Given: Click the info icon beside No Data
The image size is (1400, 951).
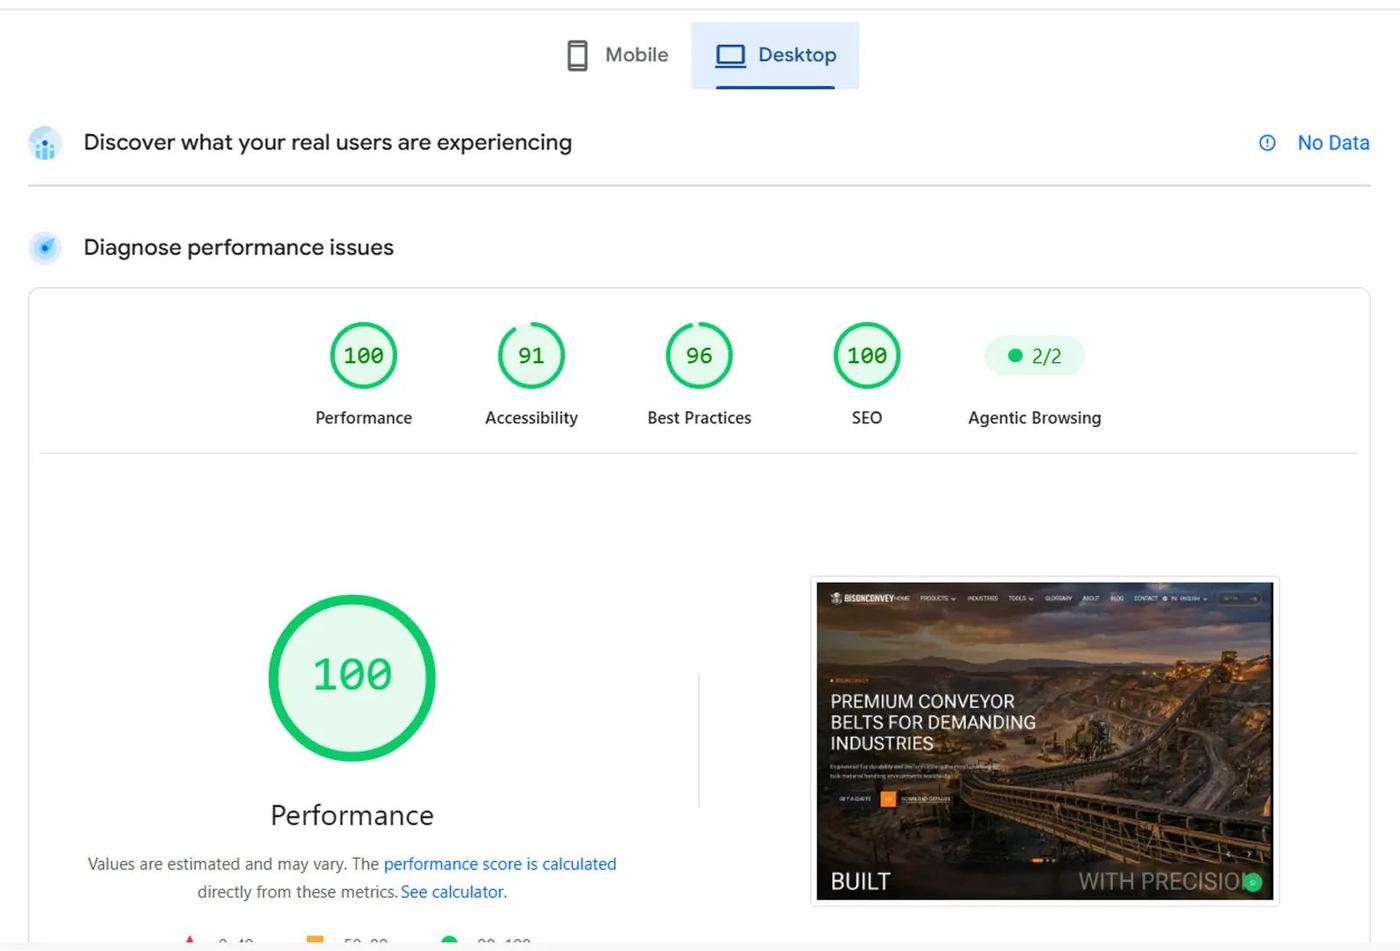Looking at the screenshot, I should pyautogui.click(x=1267, y=143).
